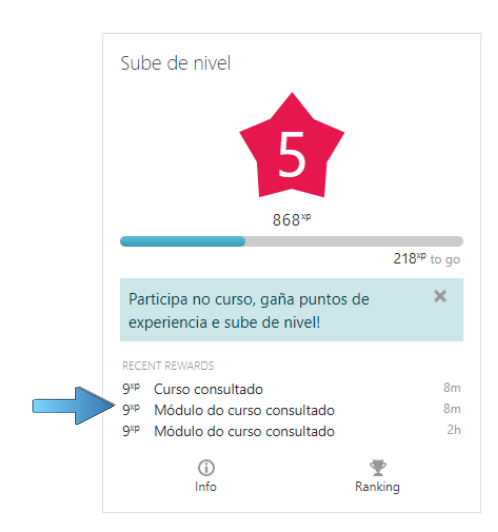Click the 'Info' text link
This screenshot has width=498, height=532.
206,487
